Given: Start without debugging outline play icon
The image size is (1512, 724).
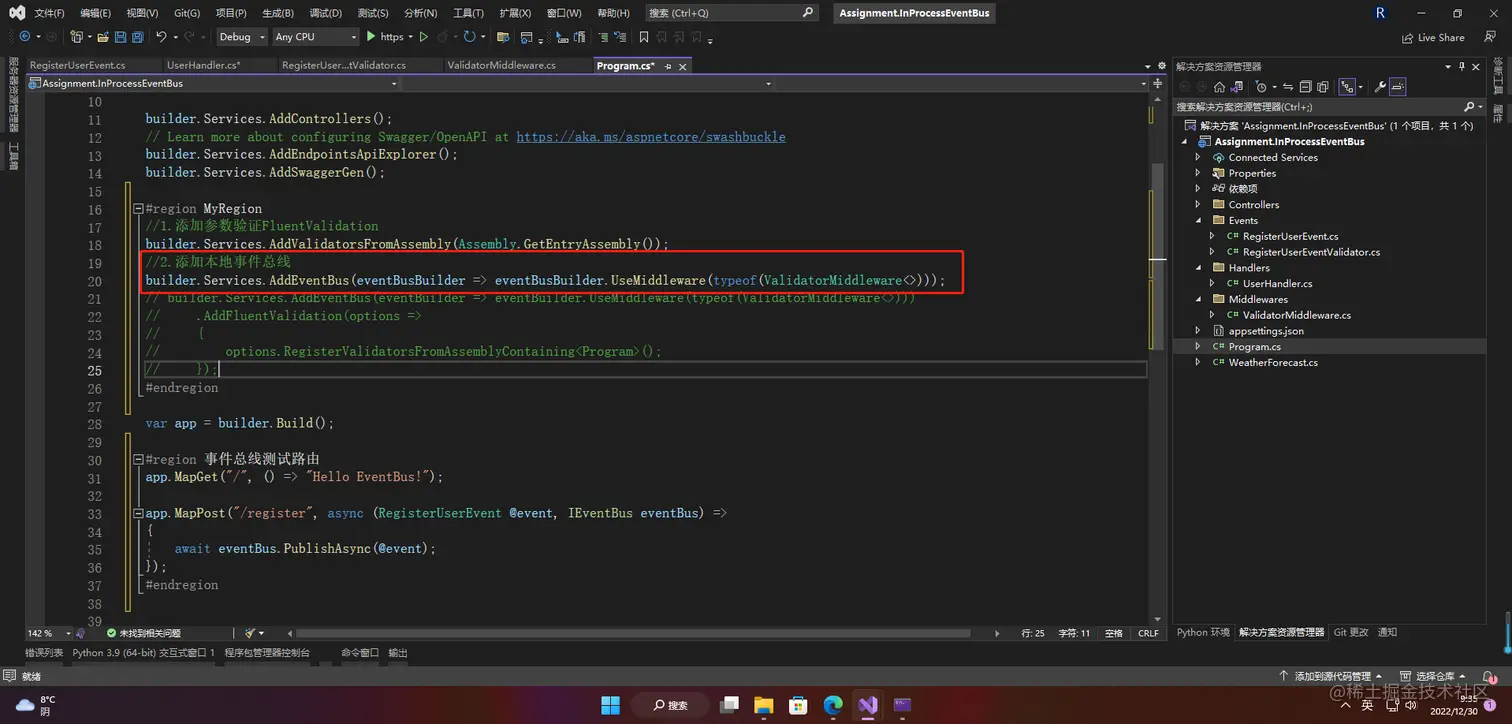Looking at the screenshot, I should pos(424,37).
